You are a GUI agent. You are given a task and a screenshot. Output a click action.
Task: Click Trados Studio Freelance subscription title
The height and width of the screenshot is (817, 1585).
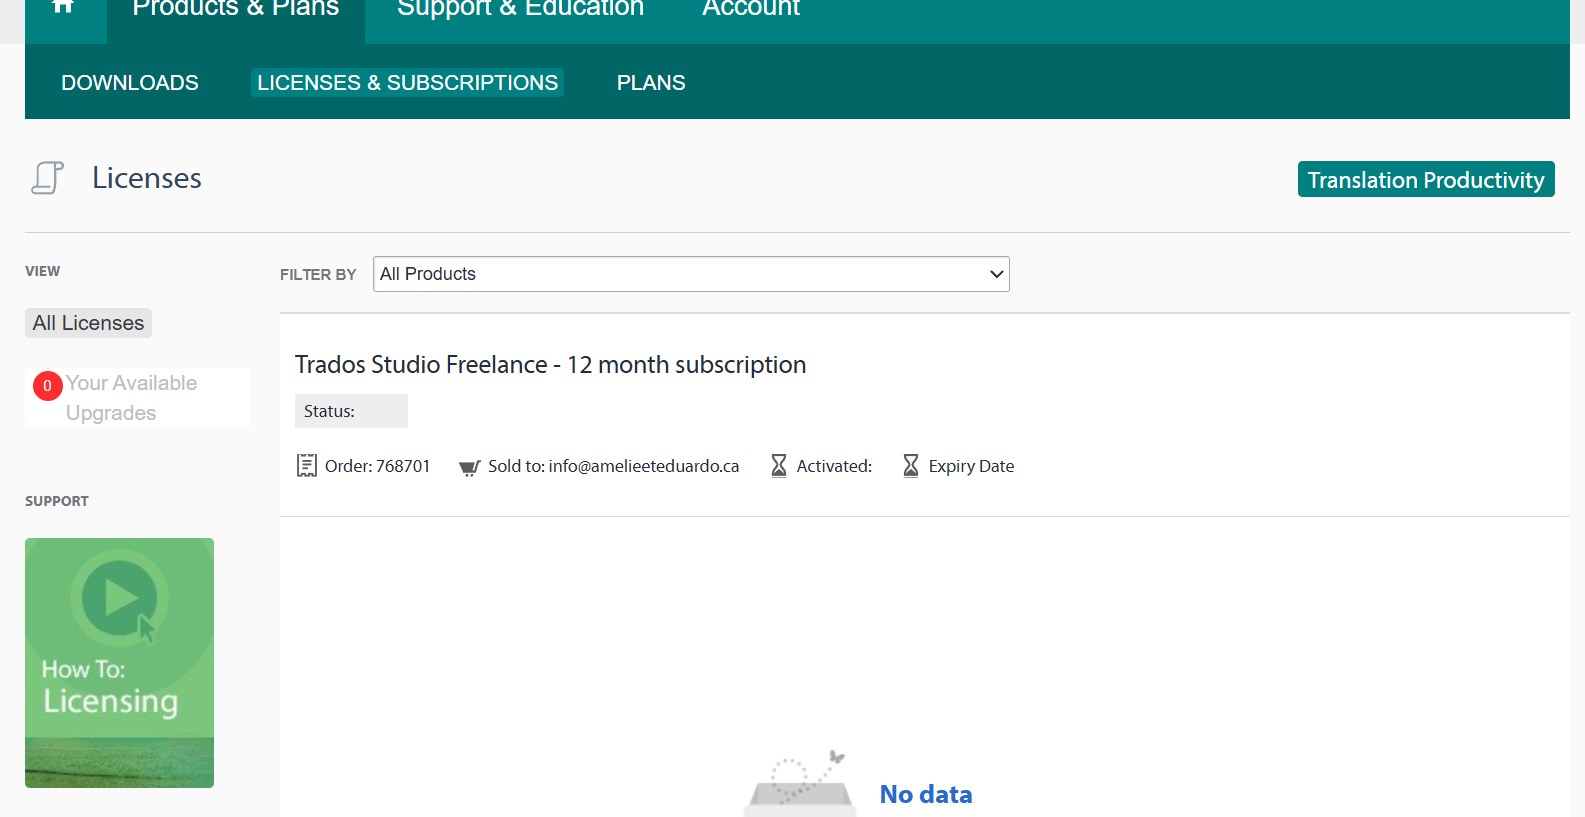(550, 365)
